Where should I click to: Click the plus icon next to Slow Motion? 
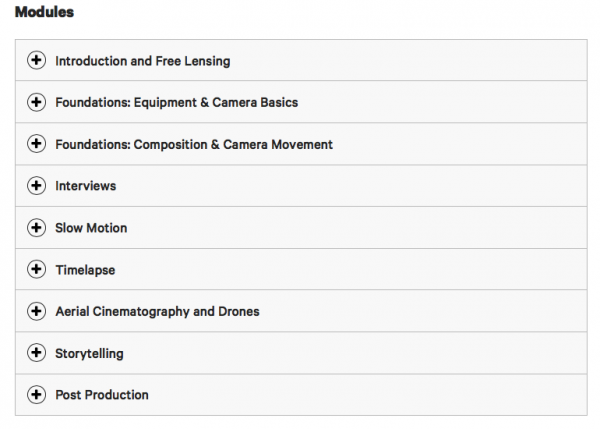pos(37,228)
